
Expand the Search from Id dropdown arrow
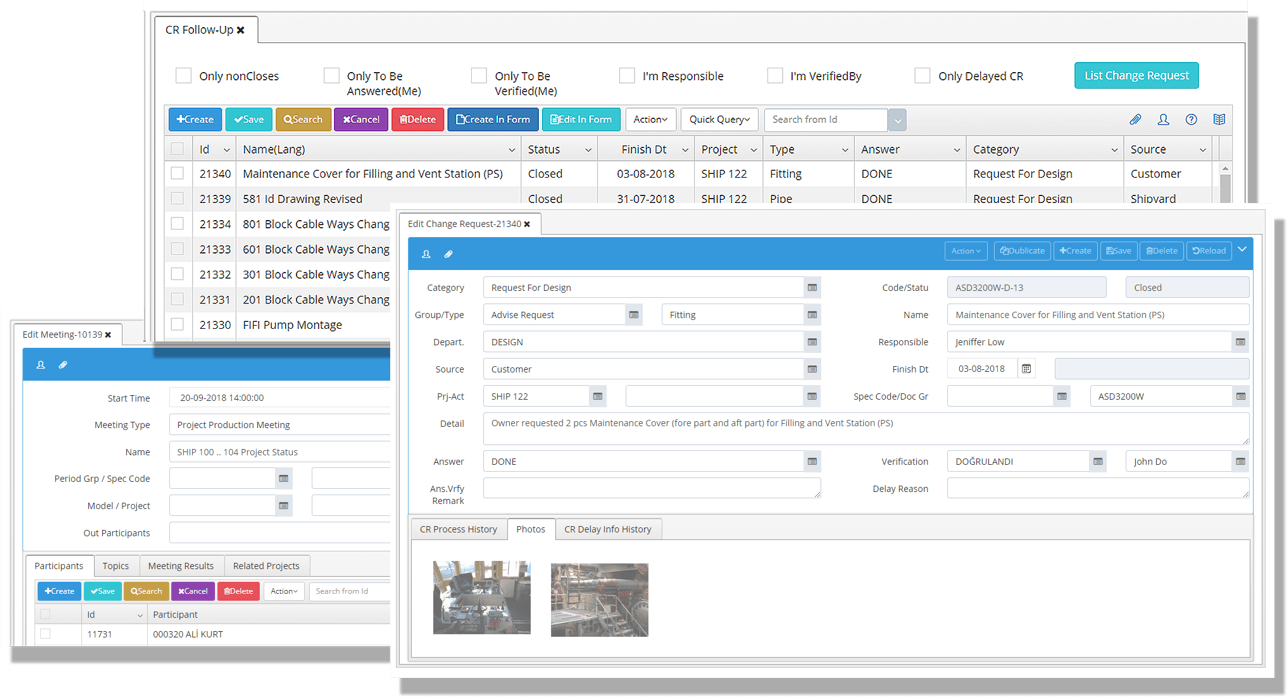(897, 120)
